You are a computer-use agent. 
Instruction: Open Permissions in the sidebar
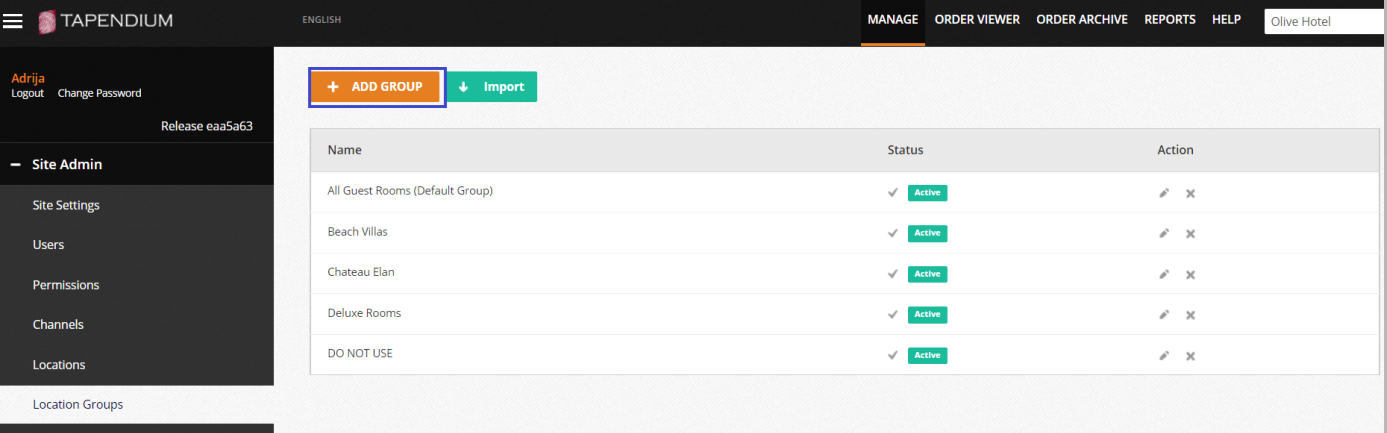tap(66, 285)
